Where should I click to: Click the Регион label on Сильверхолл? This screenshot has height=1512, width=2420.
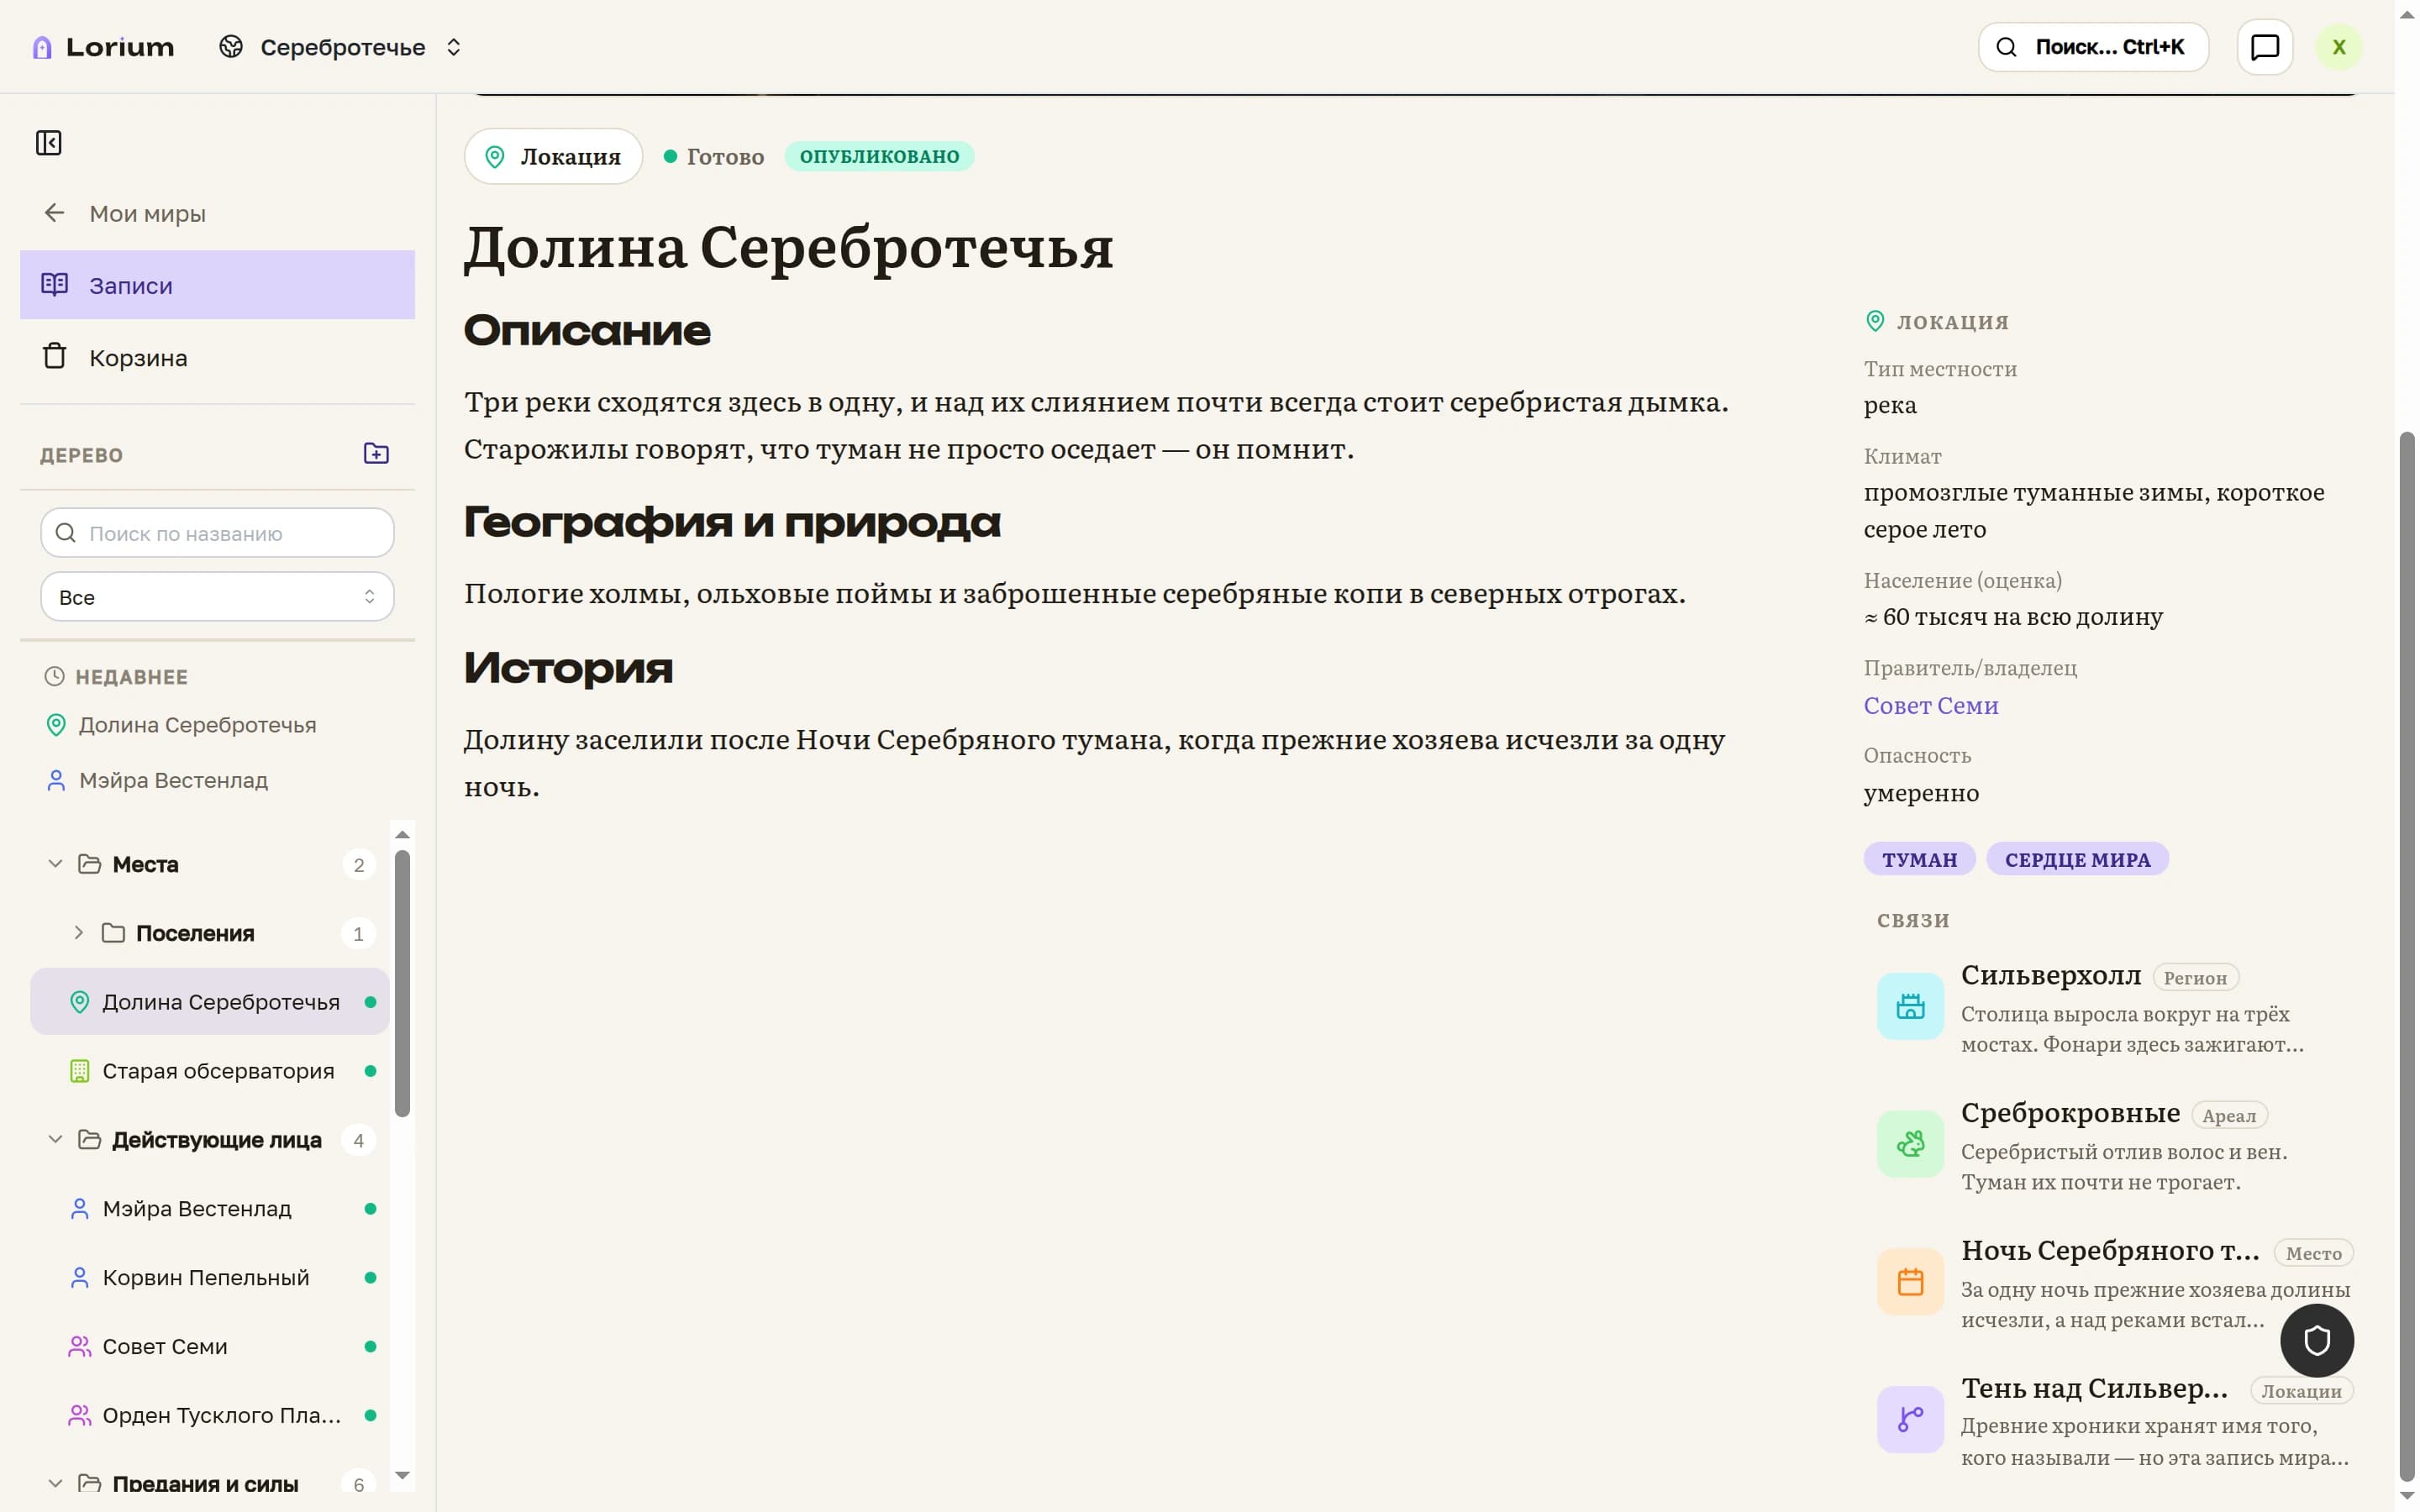point(2194,978)
